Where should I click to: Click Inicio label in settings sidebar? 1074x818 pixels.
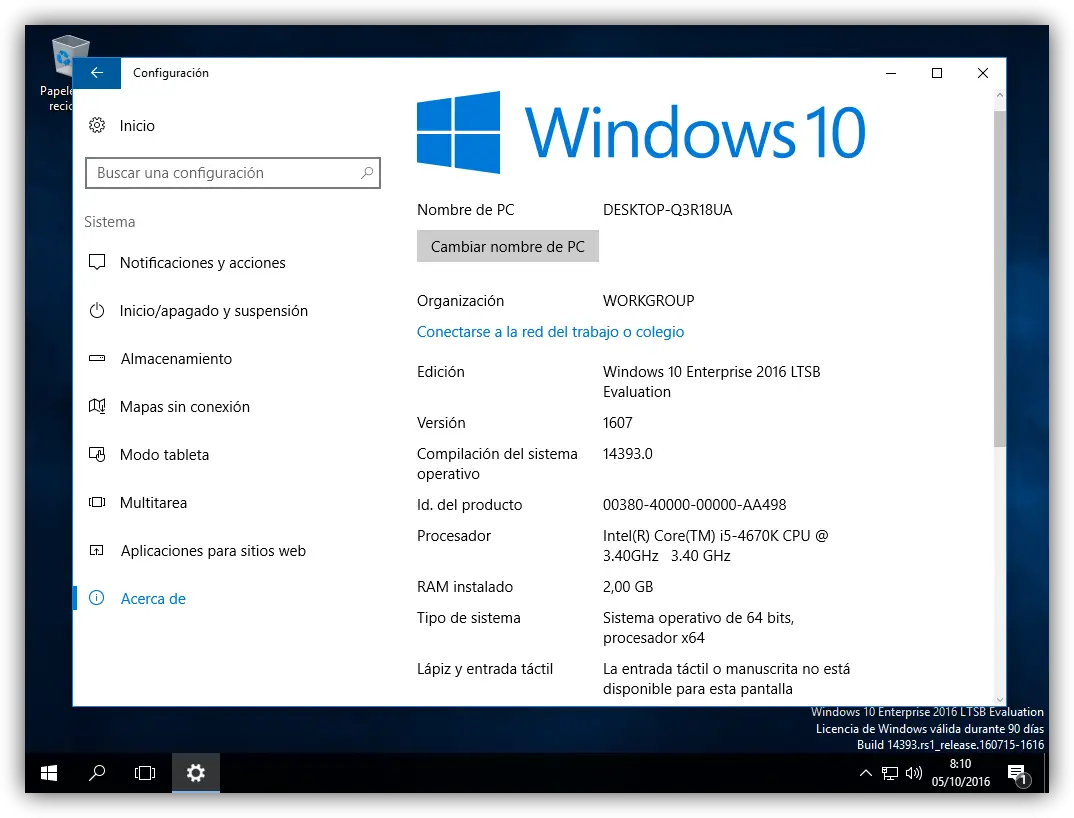point(137,126)
